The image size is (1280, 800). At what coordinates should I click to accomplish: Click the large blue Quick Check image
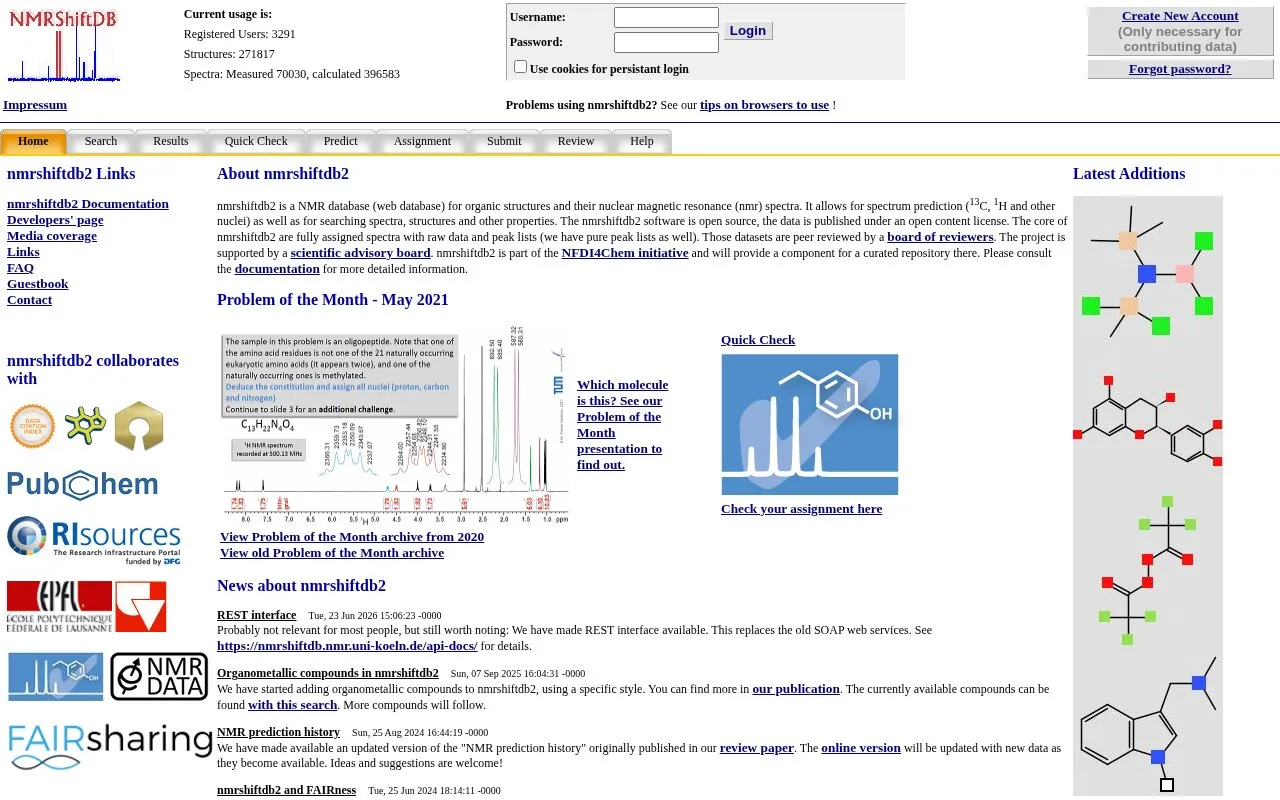(x=810, y=424)
